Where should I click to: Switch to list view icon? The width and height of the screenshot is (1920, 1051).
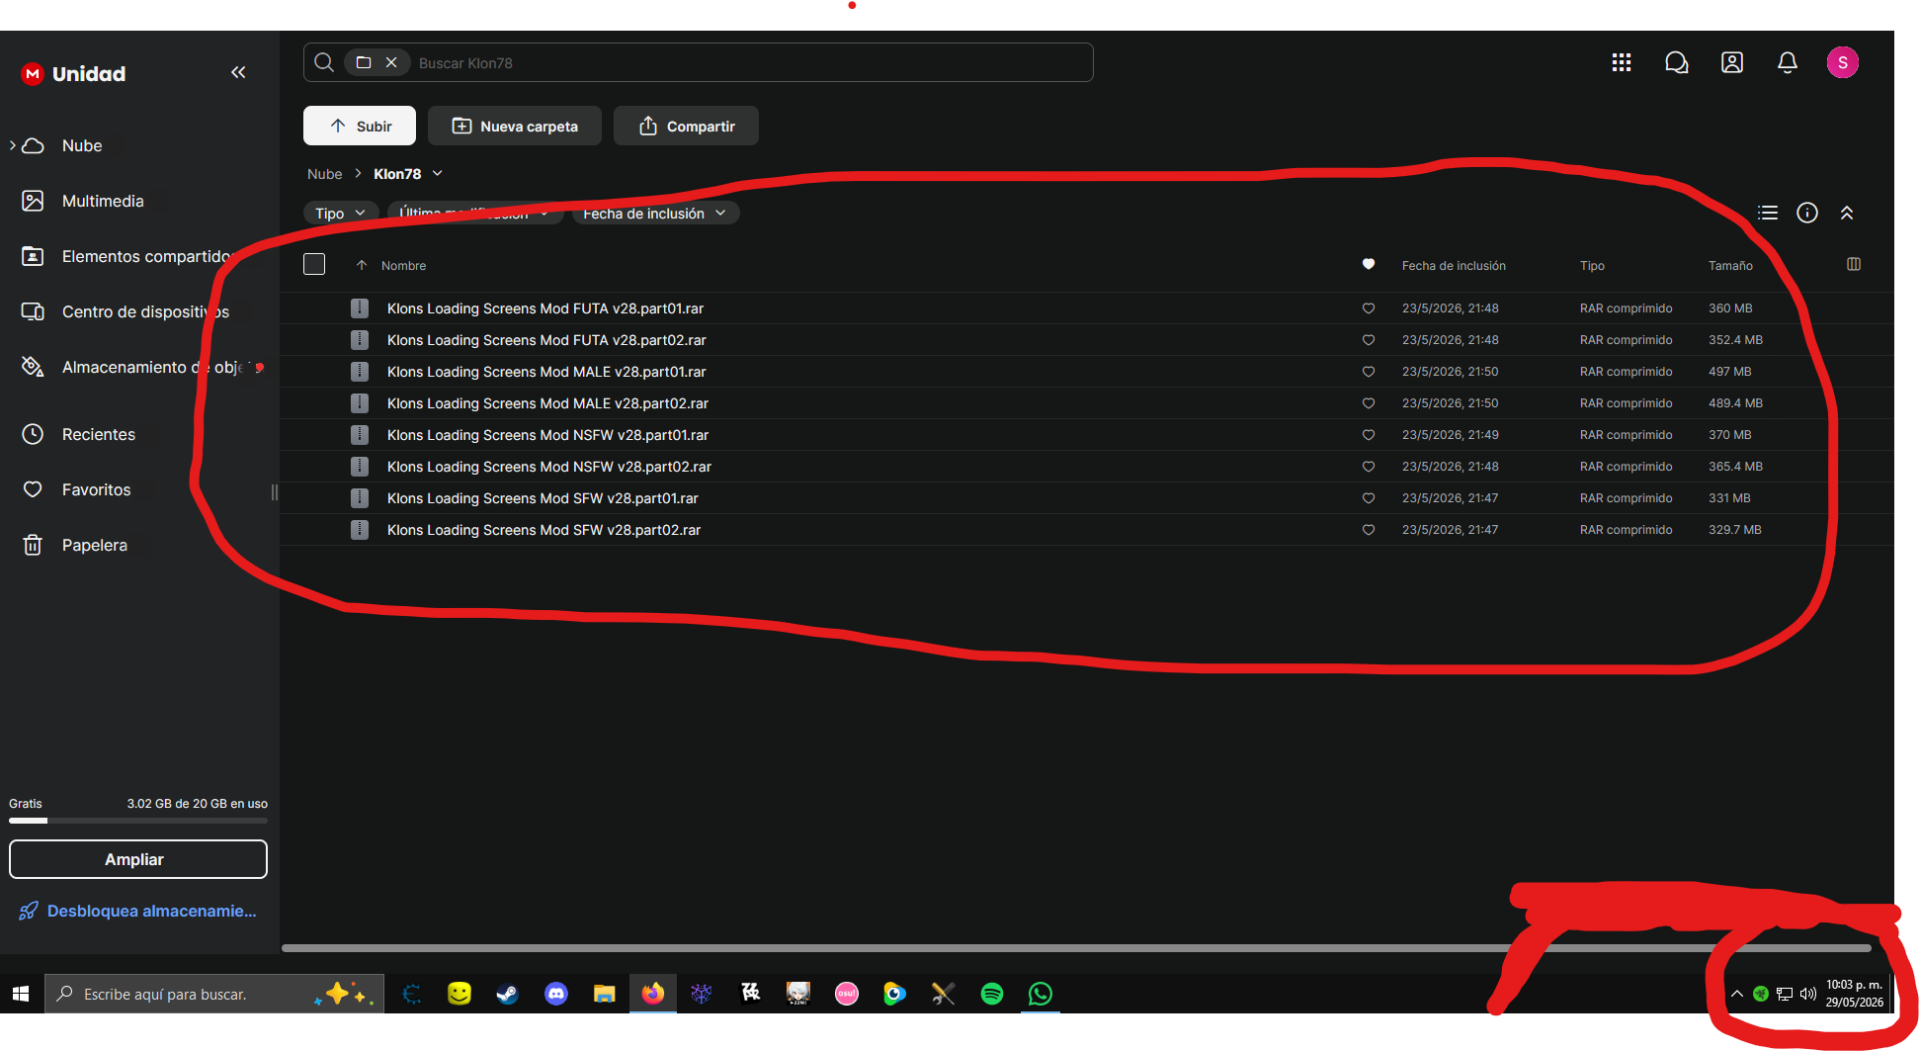(x=1767, y=213)
